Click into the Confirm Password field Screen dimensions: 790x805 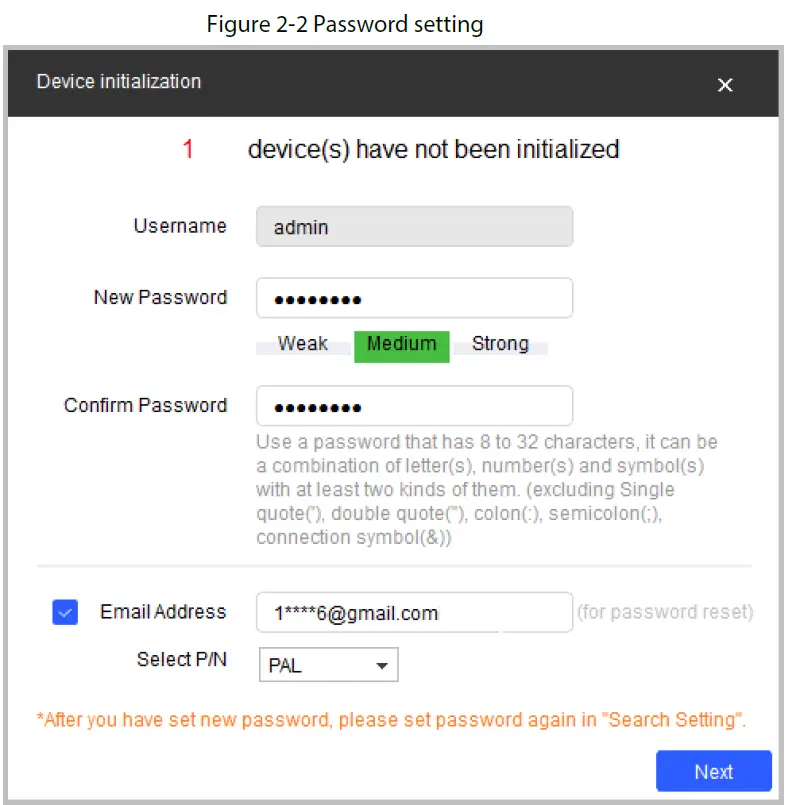(x=414, y=406)
